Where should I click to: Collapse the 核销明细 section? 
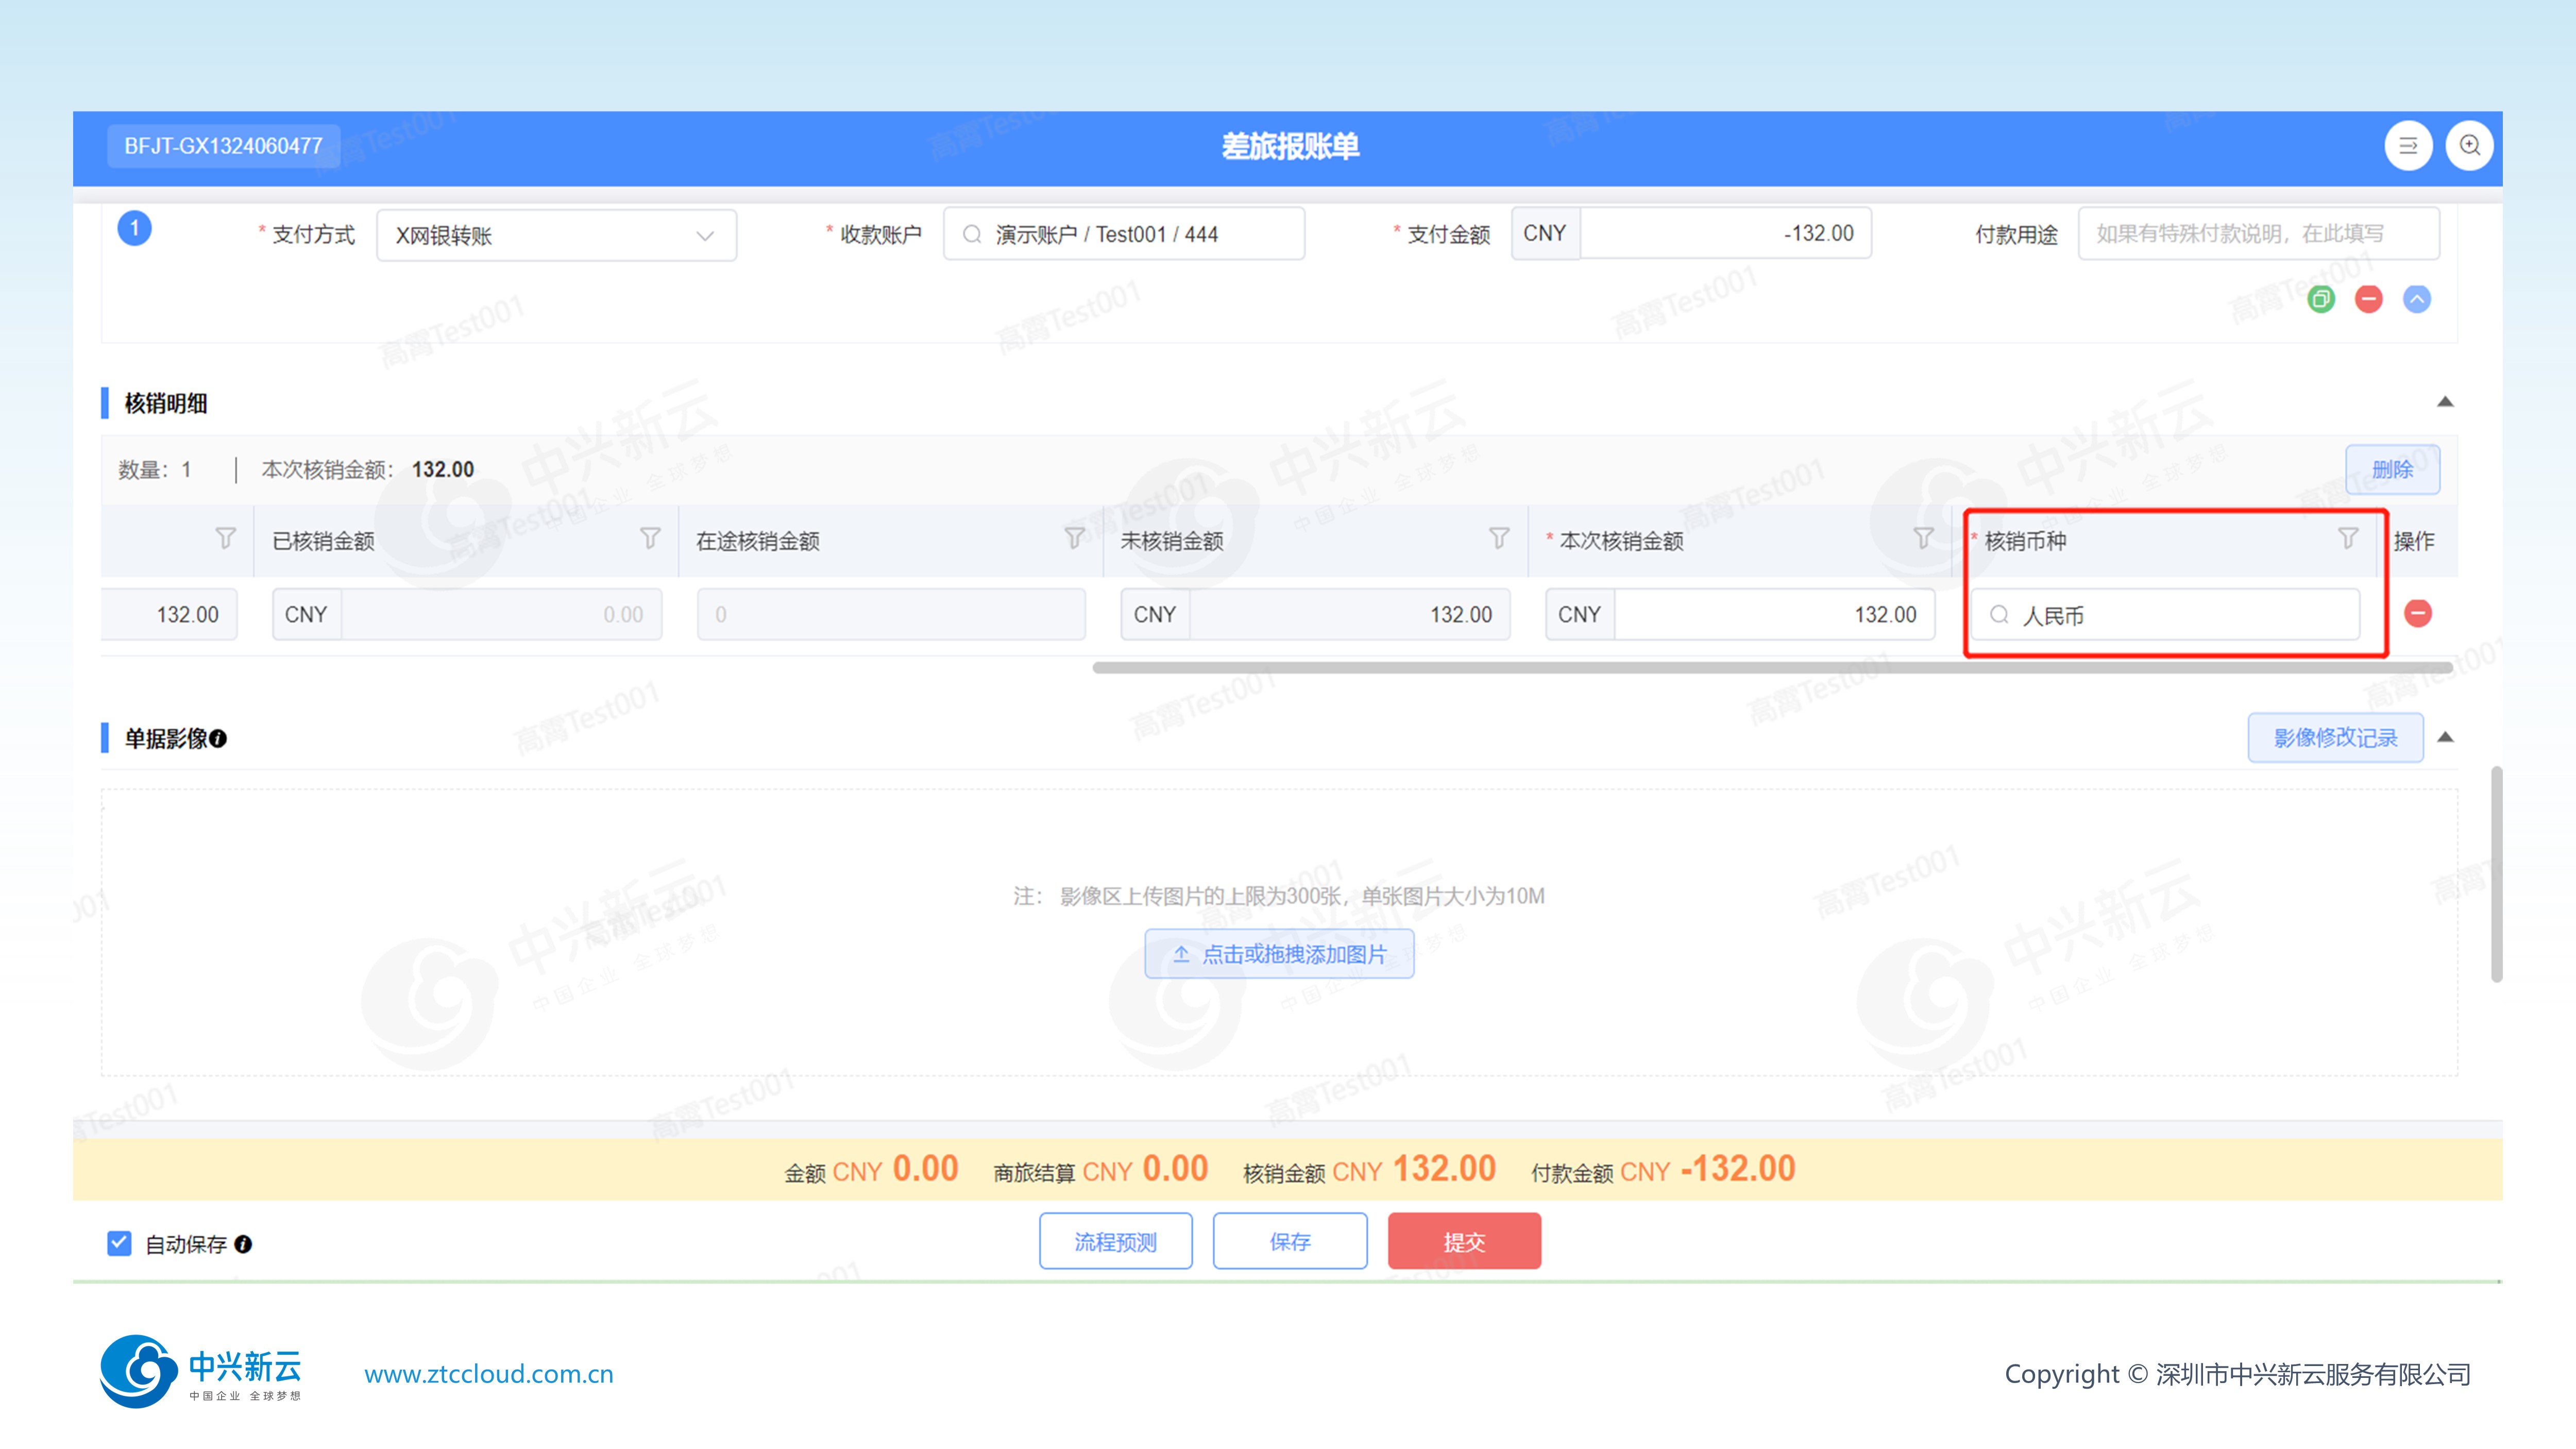coord(2444,402)
